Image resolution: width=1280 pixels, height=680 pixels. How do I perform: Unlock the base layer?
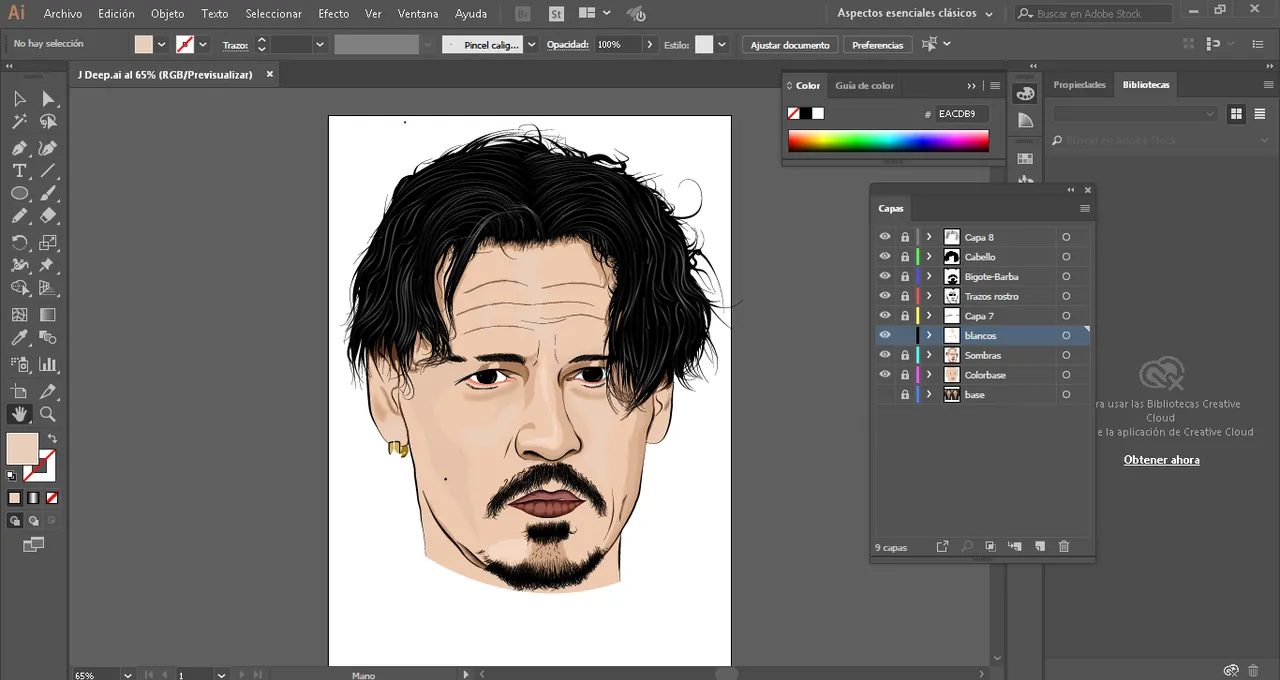click(x=905, y=395)
